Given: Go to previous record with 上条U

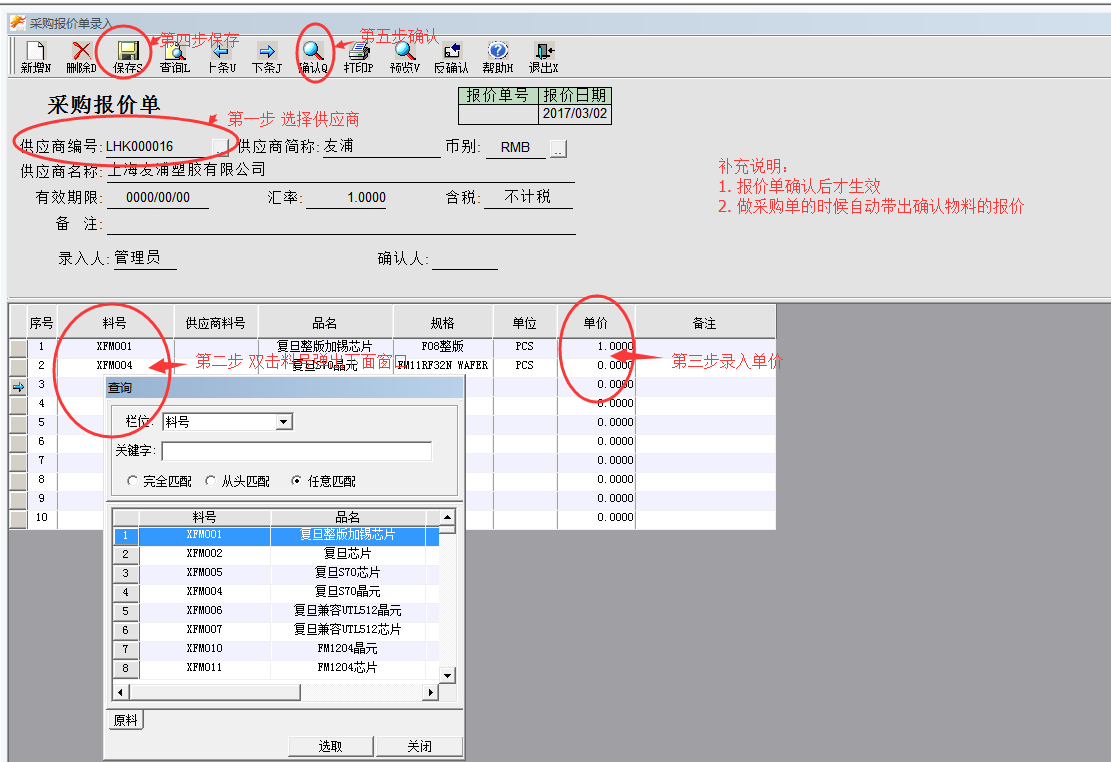Looking at the screenshot, I should 221,57.
